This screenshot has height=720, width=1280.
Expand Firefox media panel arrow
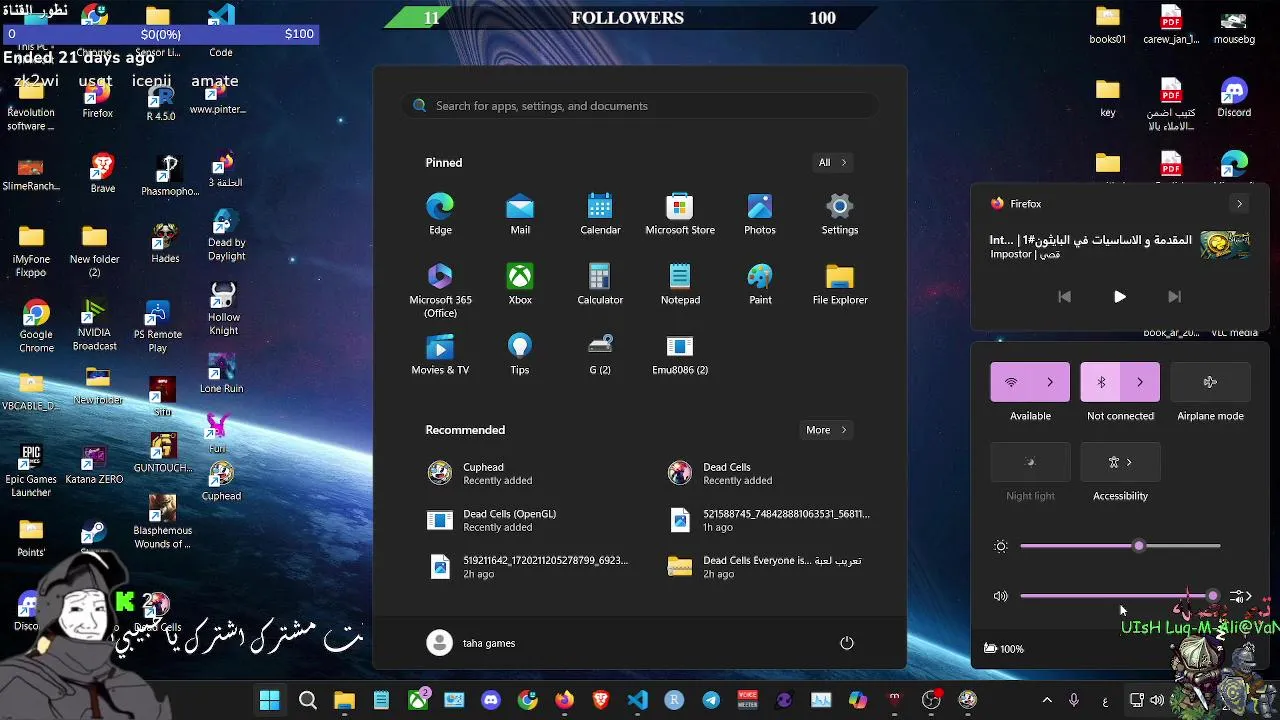(x=1239, y=204)
